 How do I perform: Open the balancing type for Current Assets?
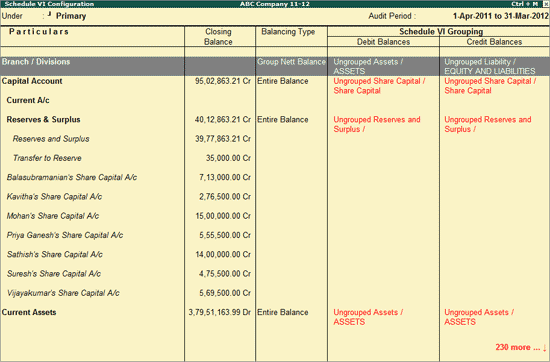283,313
